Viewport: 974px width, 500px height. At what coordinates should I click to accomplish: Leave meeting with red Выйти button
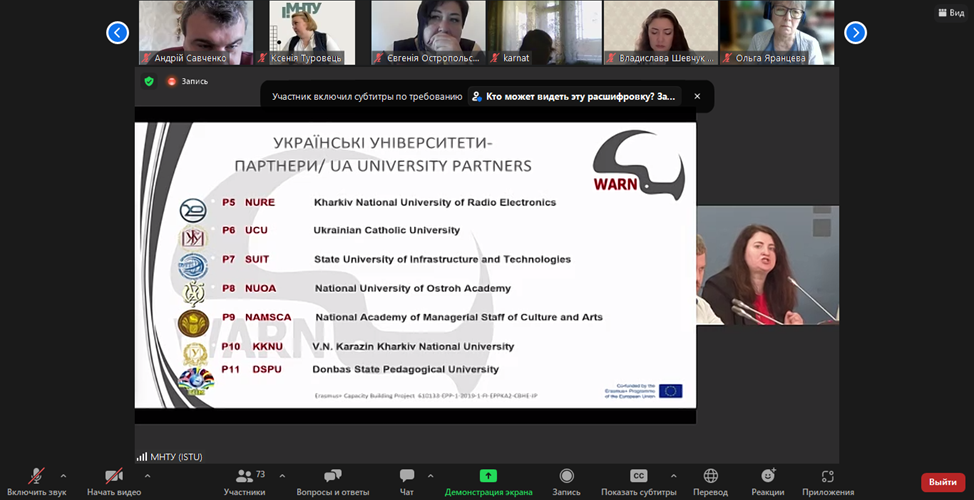(943, 482)
